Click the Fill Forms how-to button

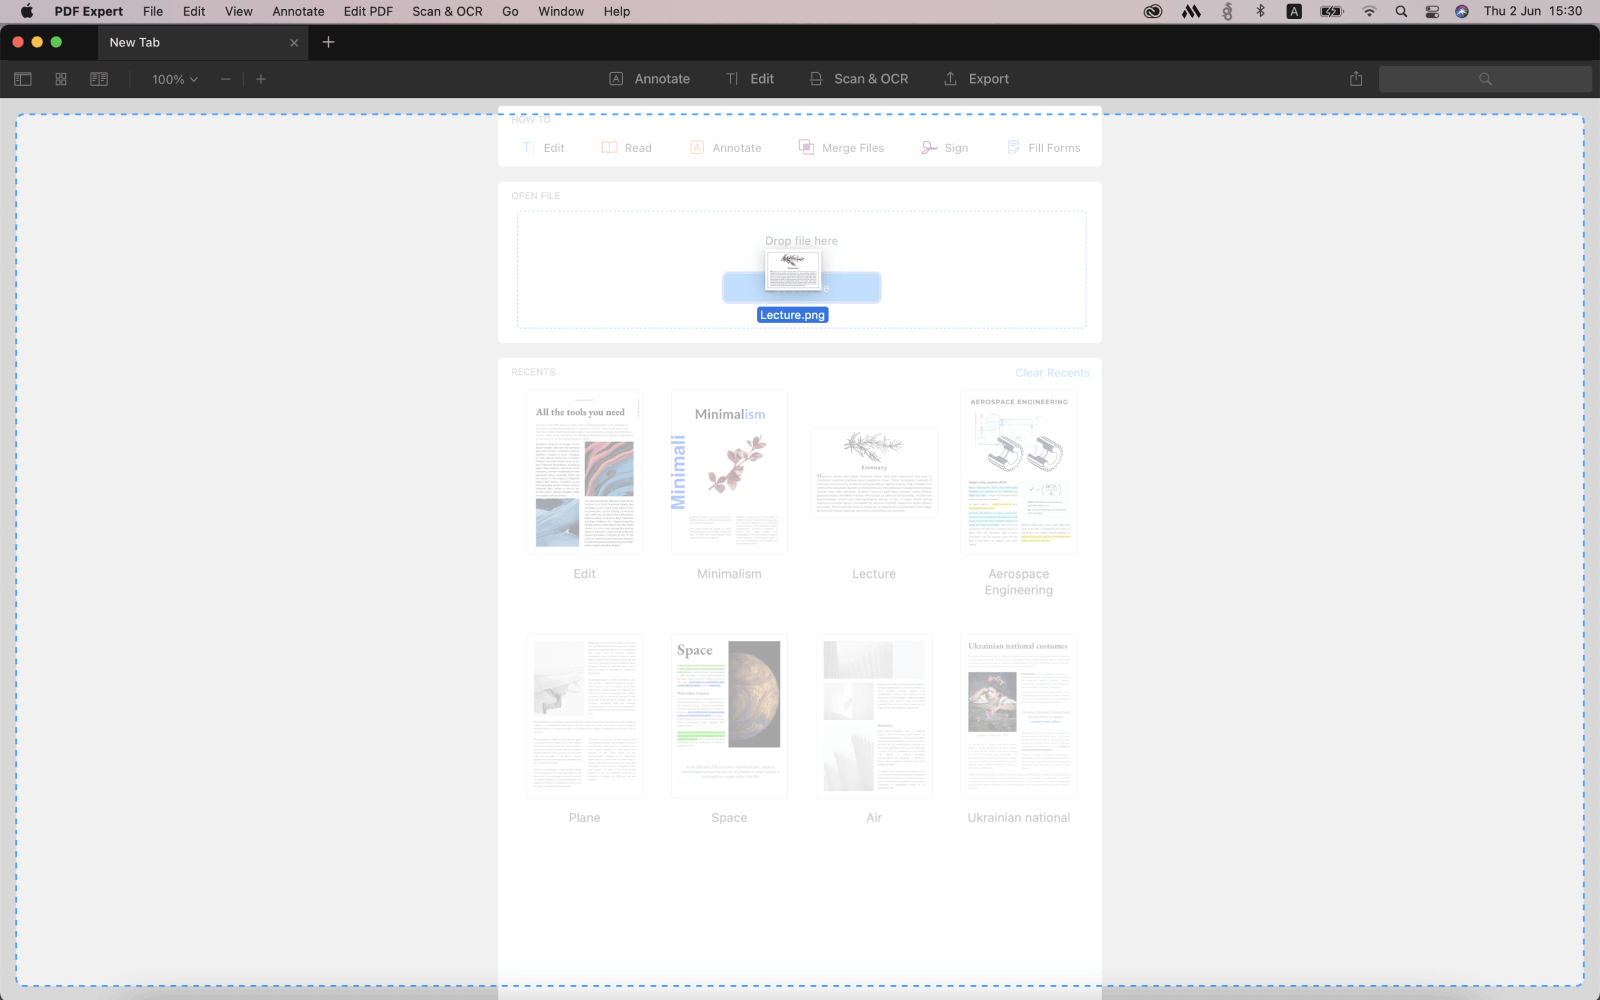point(1043,148)
